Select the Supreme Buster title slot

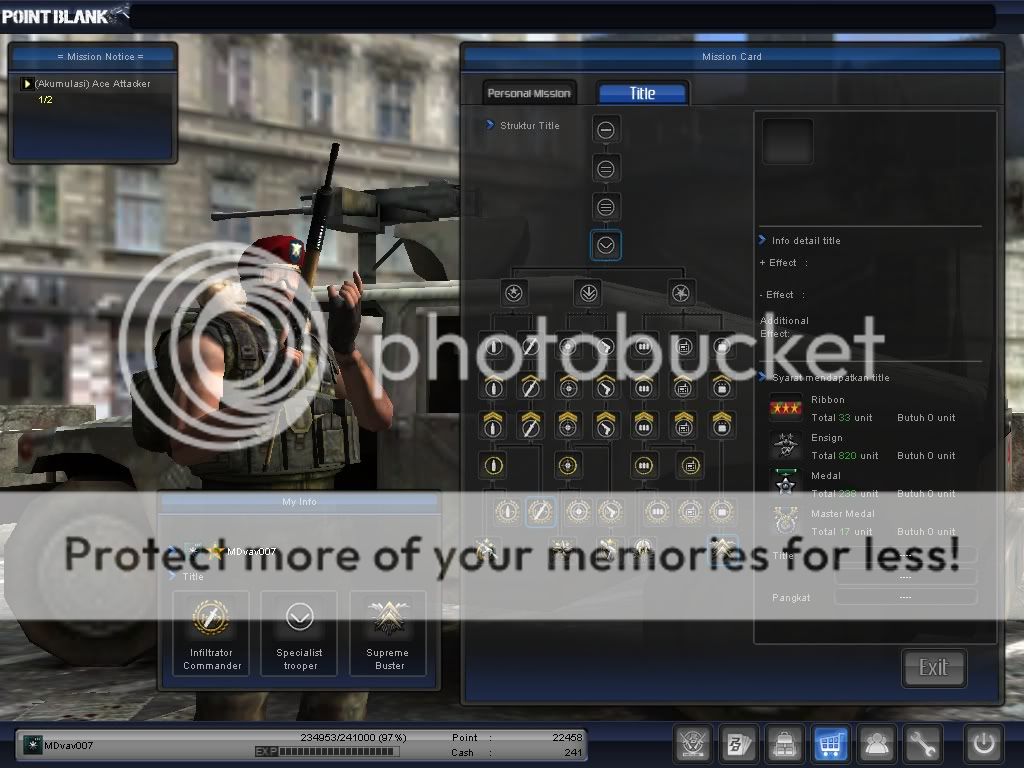point(388,633)
